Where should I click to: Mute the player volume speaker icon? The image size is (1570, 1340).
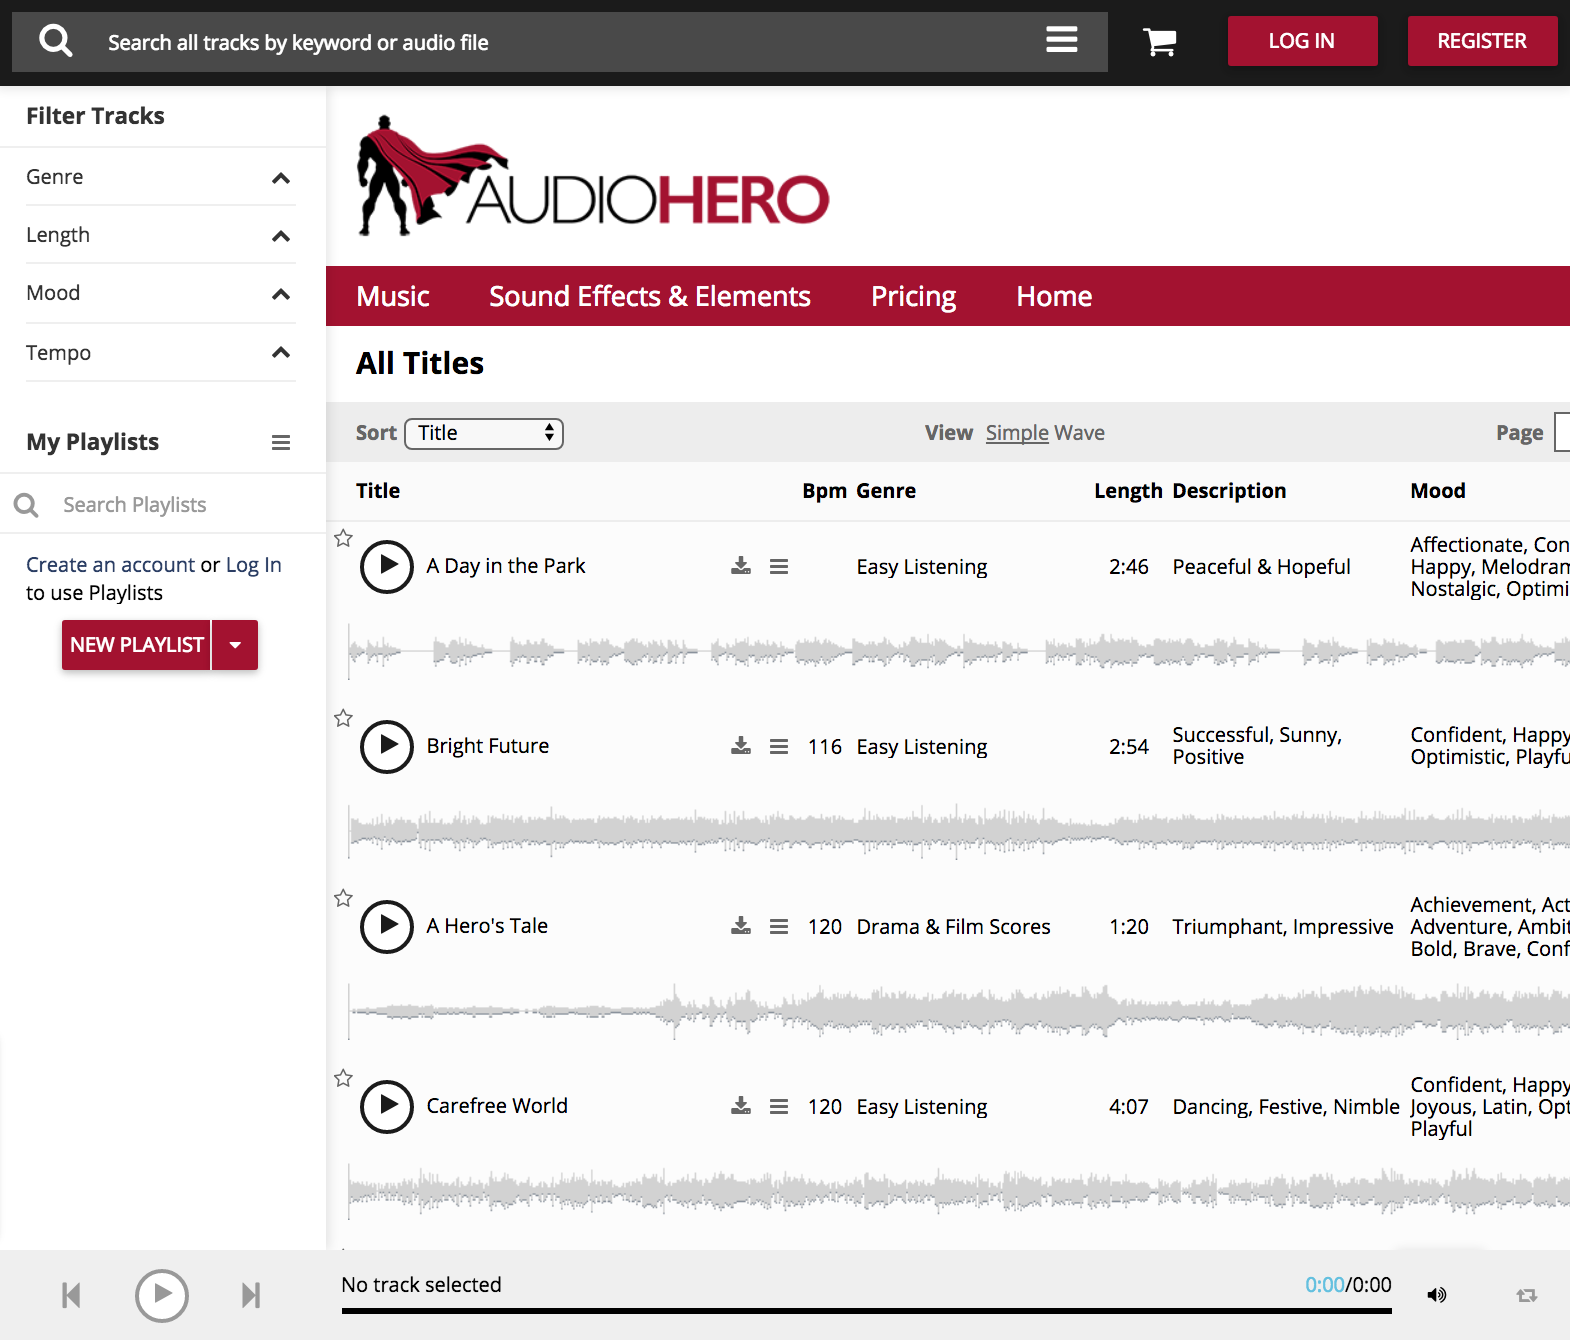coord(1437,1295)
